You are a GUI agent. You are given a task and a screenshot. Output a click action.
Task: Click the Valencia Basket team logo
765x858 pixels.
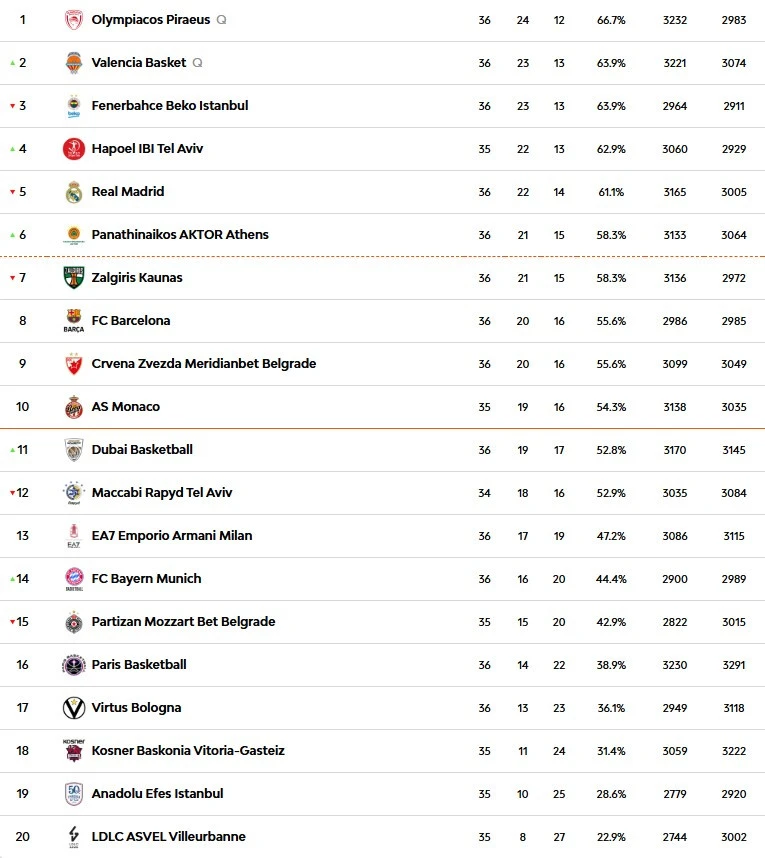tap(74, 63)
